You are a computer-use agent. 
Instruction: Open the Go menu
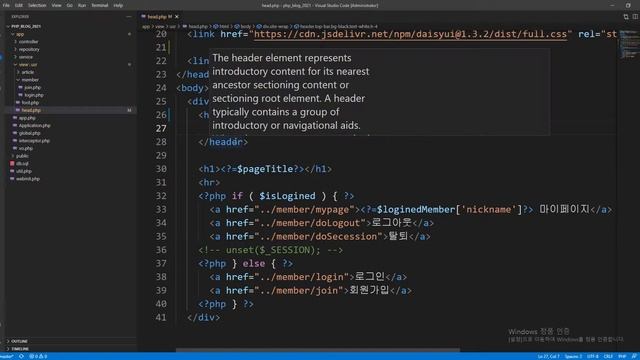point(69,5)
